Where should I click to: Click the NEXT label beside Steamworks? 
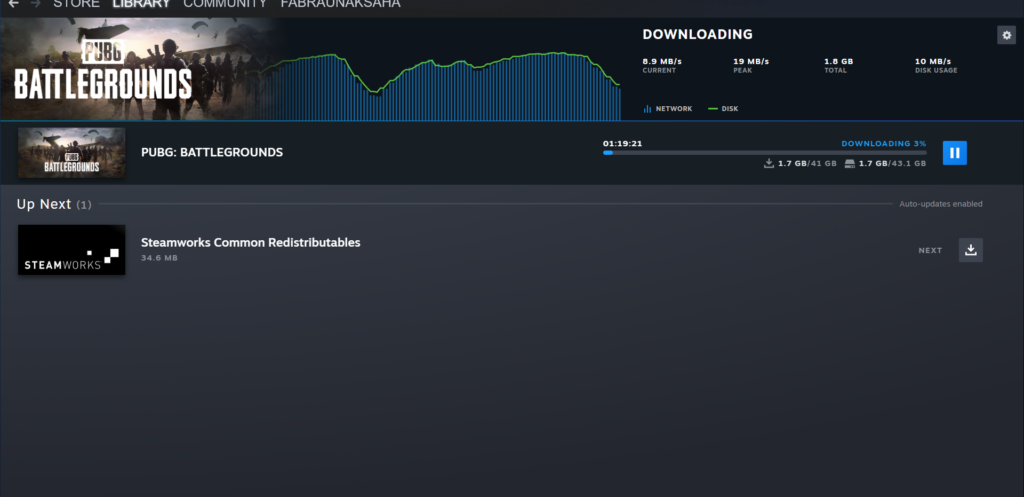[930, 251]
